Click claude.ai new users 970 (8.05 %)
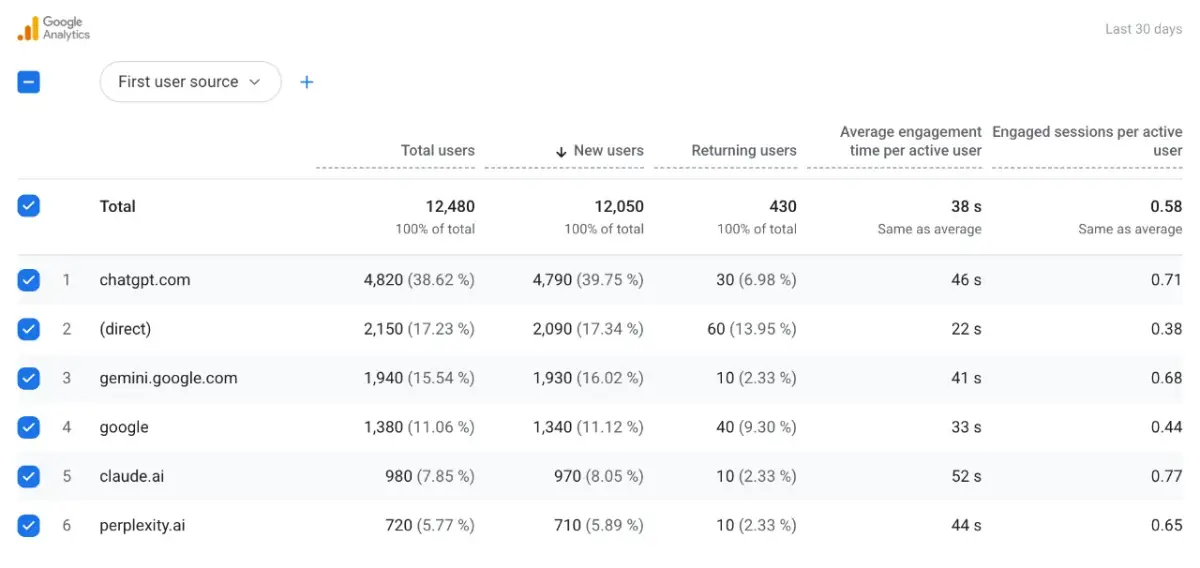Image resolution: width=1200 pixels, height=568 pixels. click(599, 476)
